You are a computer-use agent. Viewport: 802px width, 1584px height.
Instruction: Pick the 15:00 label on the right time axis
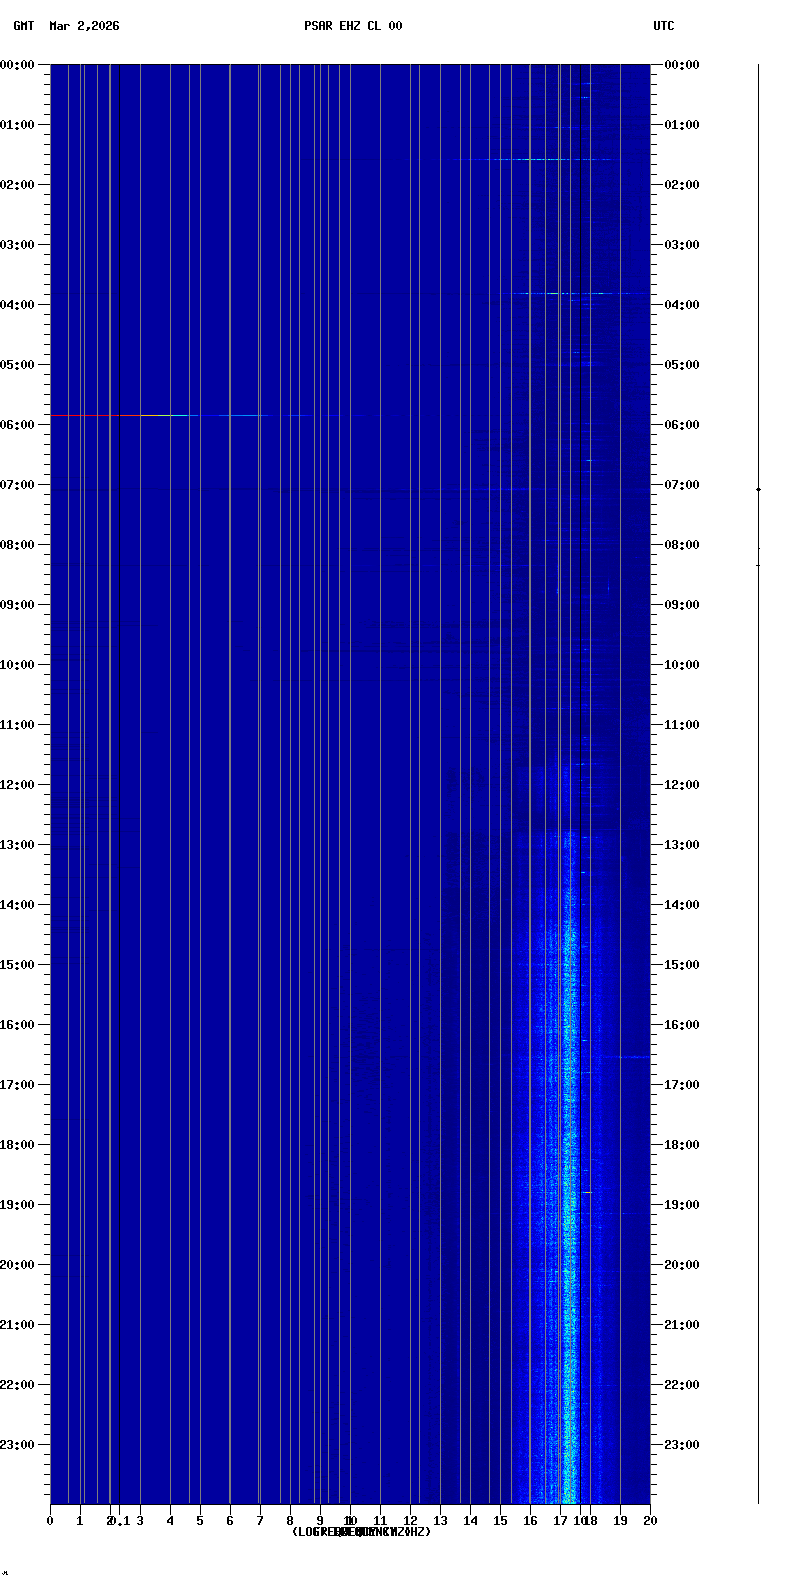(x=682, y=965)
